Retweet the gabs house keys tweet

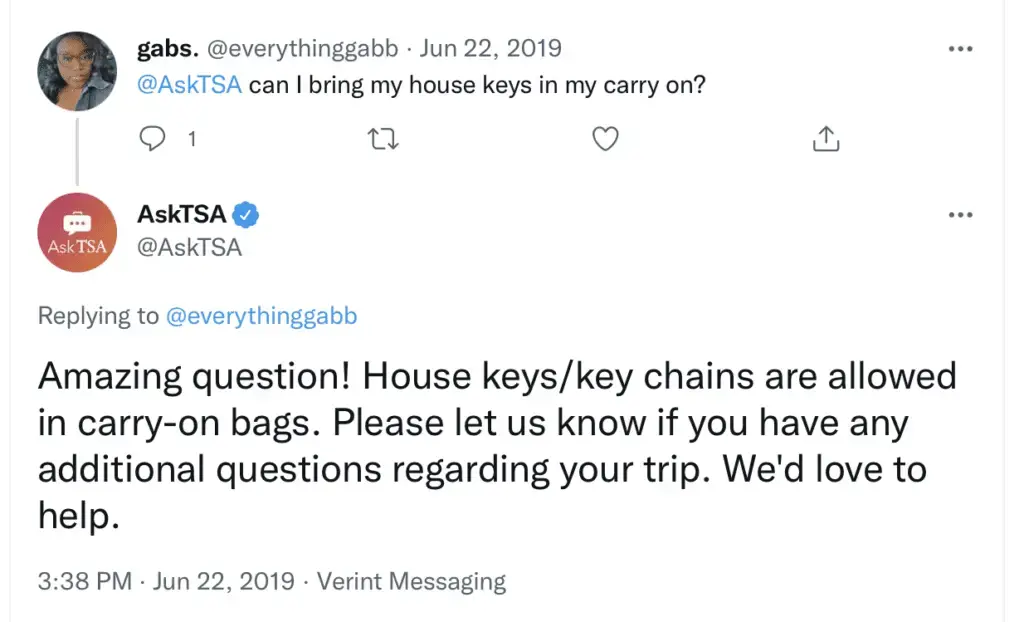click(383, 139)
